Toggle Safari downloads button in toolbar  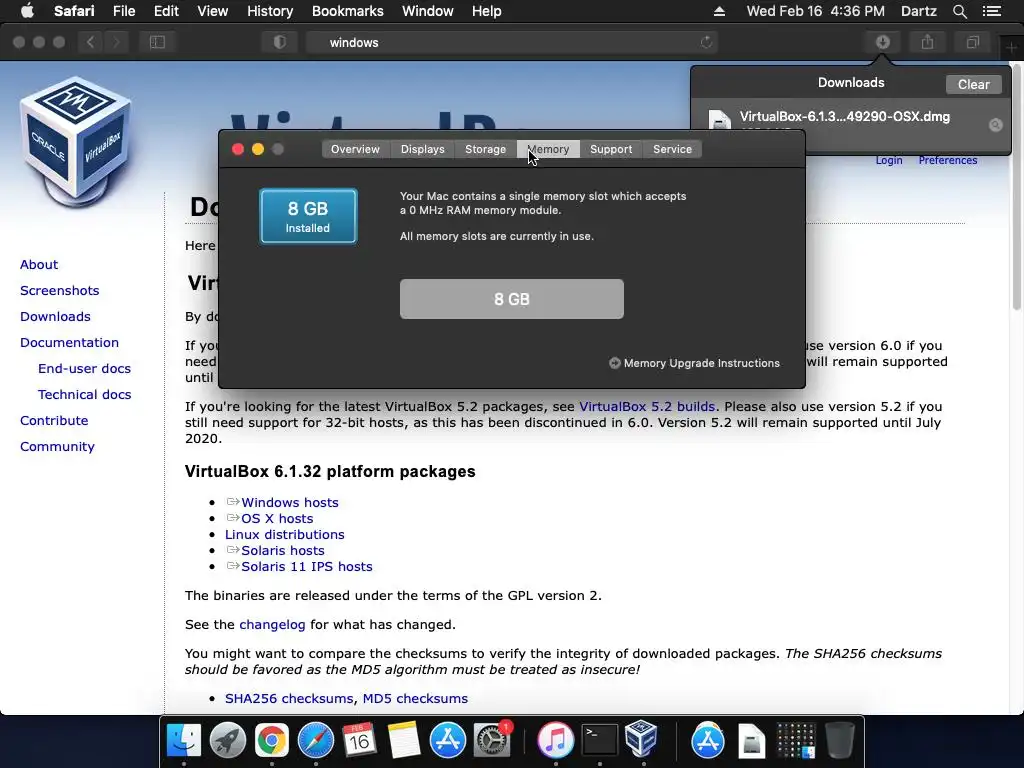coord(882,42)
